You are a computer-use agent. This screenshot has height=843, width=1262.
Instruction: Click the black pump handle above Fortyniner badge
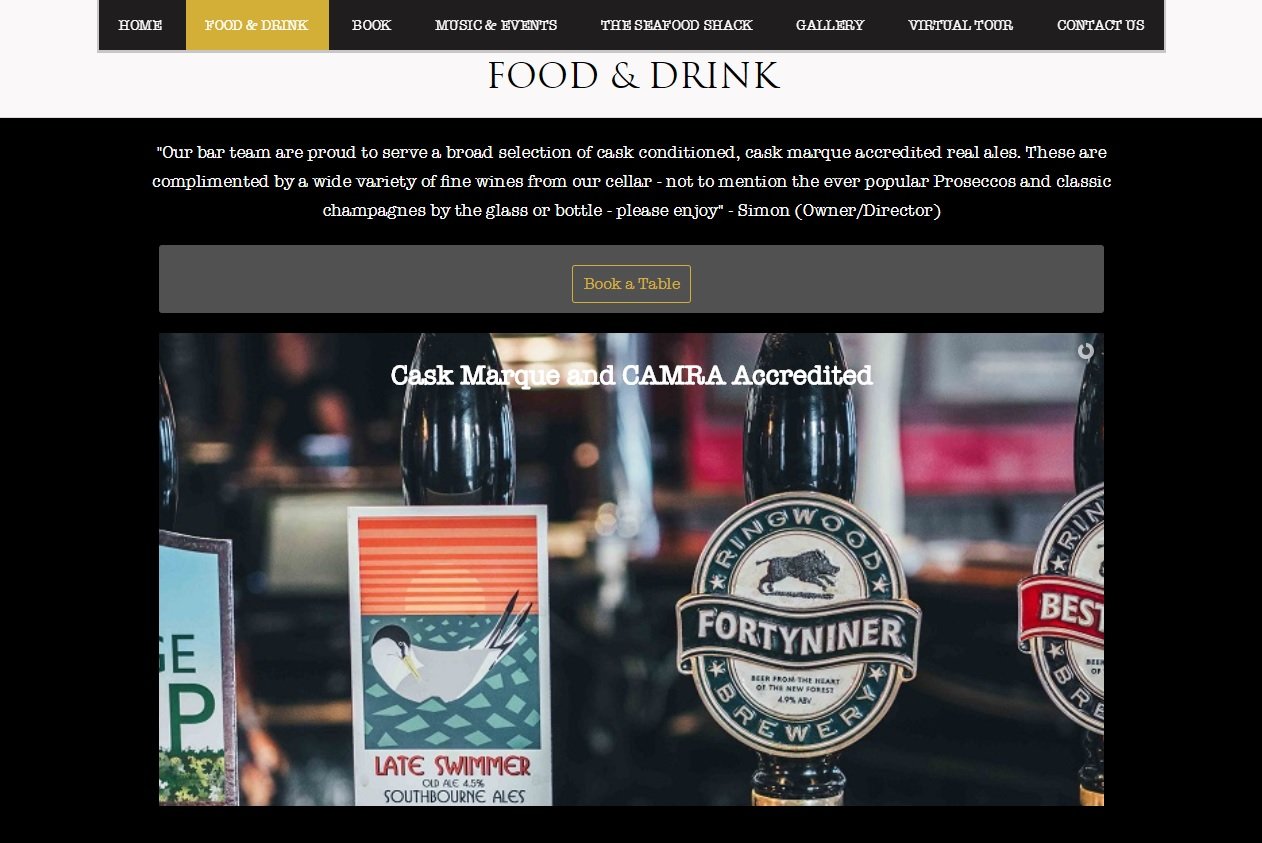point(798,420)
